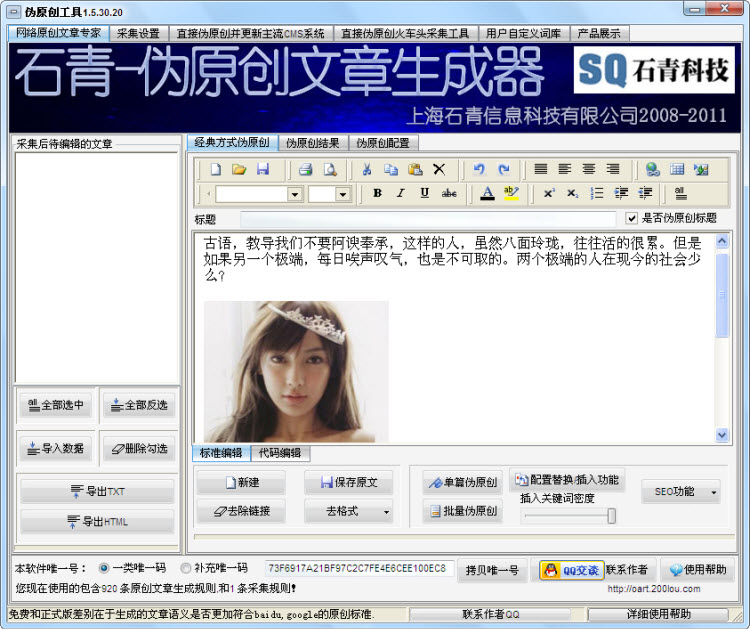Viewport: 750px width, 629px height.
Task: Switch to 代码编辑 tab
Action: tap(280, 453)
